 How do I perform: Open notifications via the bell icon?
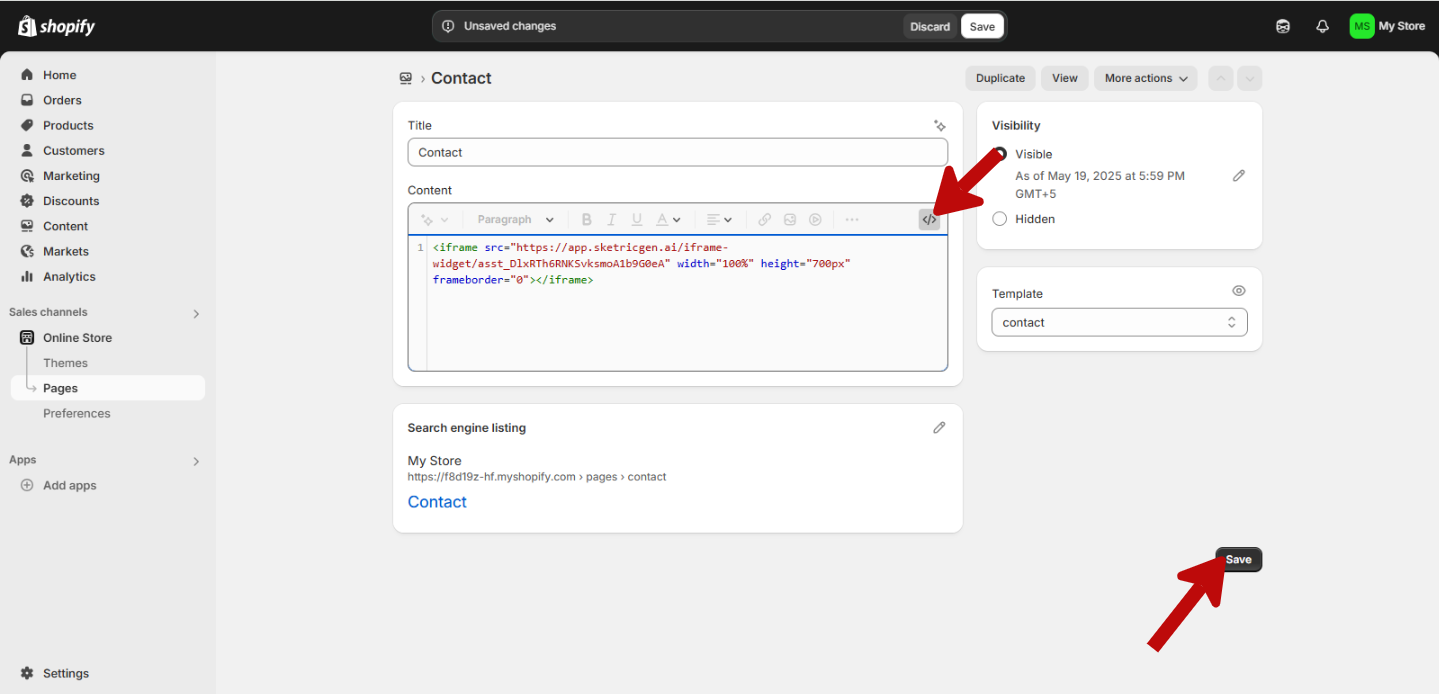[x=1322, y=25]
